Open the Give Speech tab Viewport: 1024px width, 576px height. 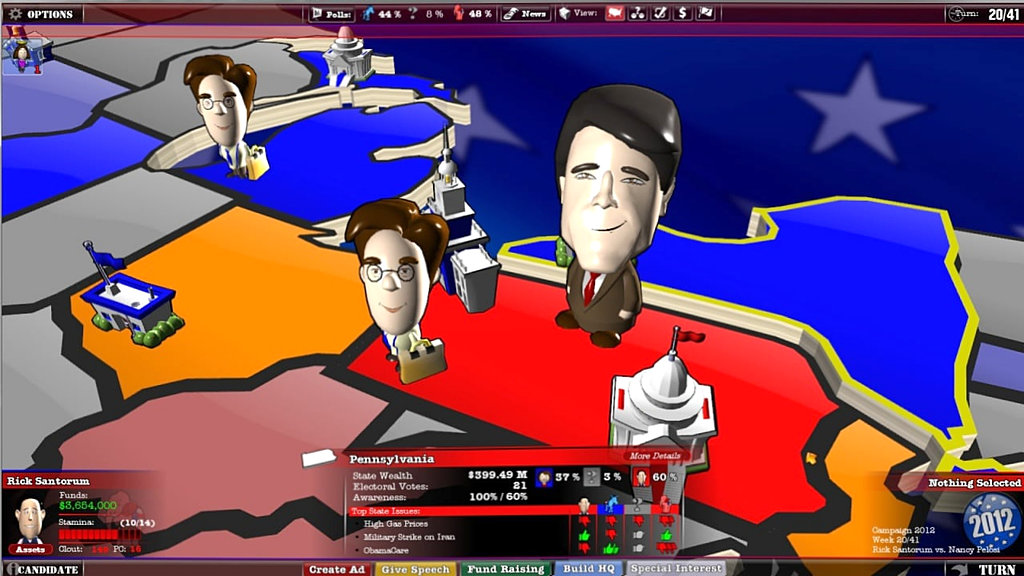click(415, 569)
